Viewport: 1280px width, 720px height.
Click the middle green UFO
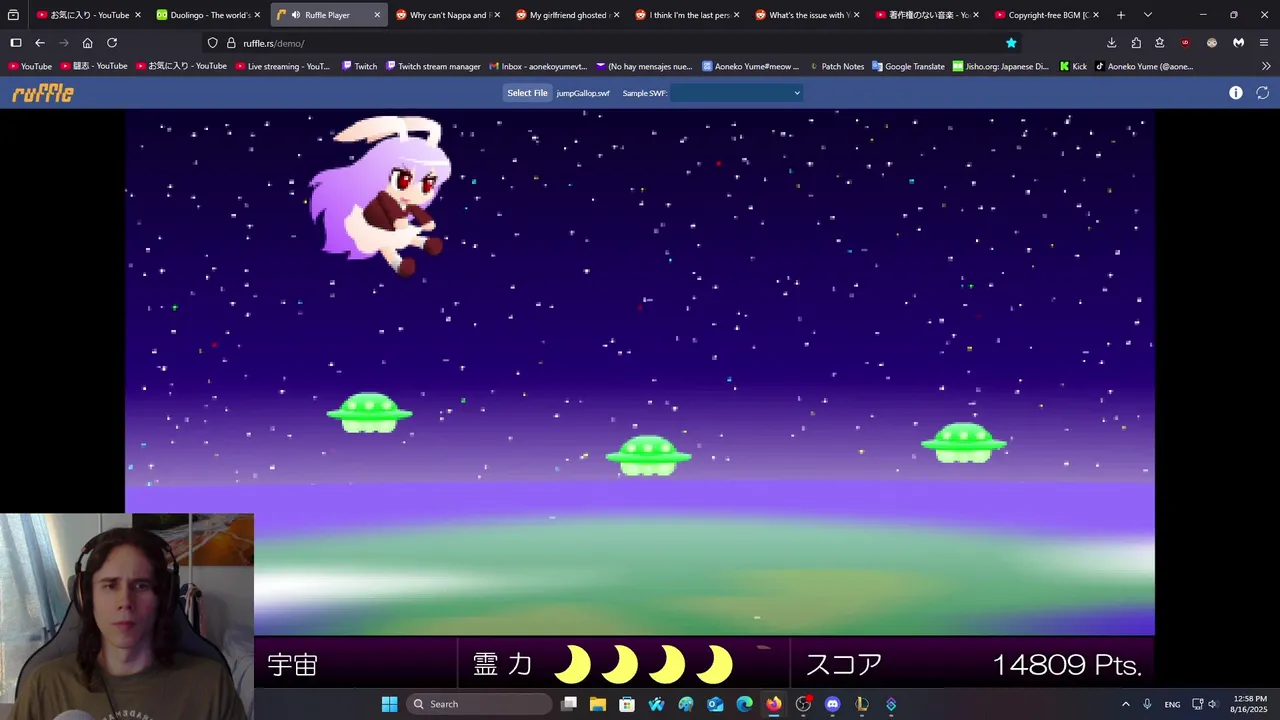pos(648,455)
